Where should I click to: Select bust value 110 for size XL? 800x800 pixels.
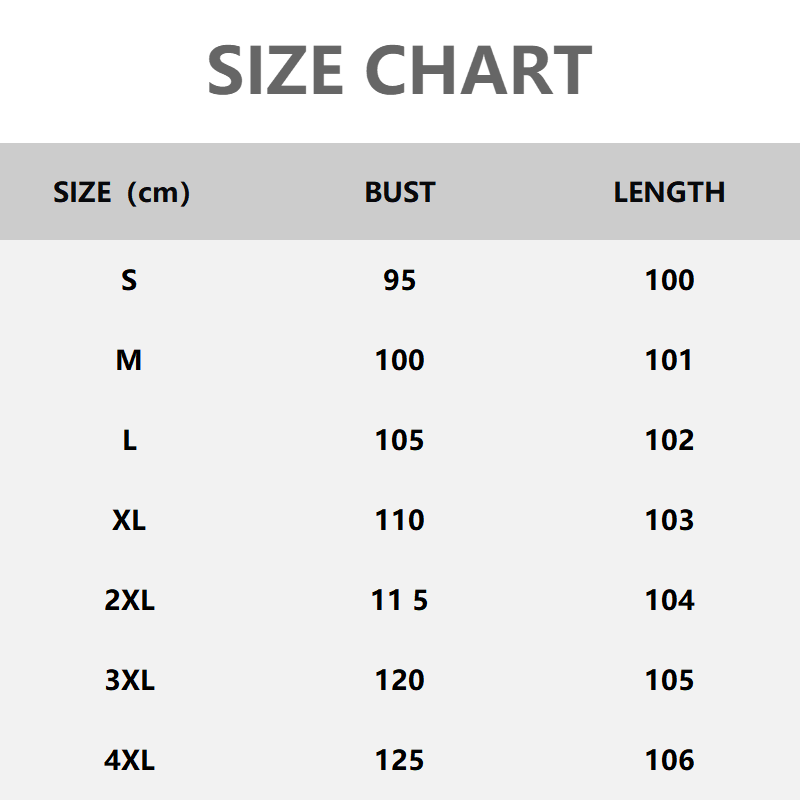399,520
